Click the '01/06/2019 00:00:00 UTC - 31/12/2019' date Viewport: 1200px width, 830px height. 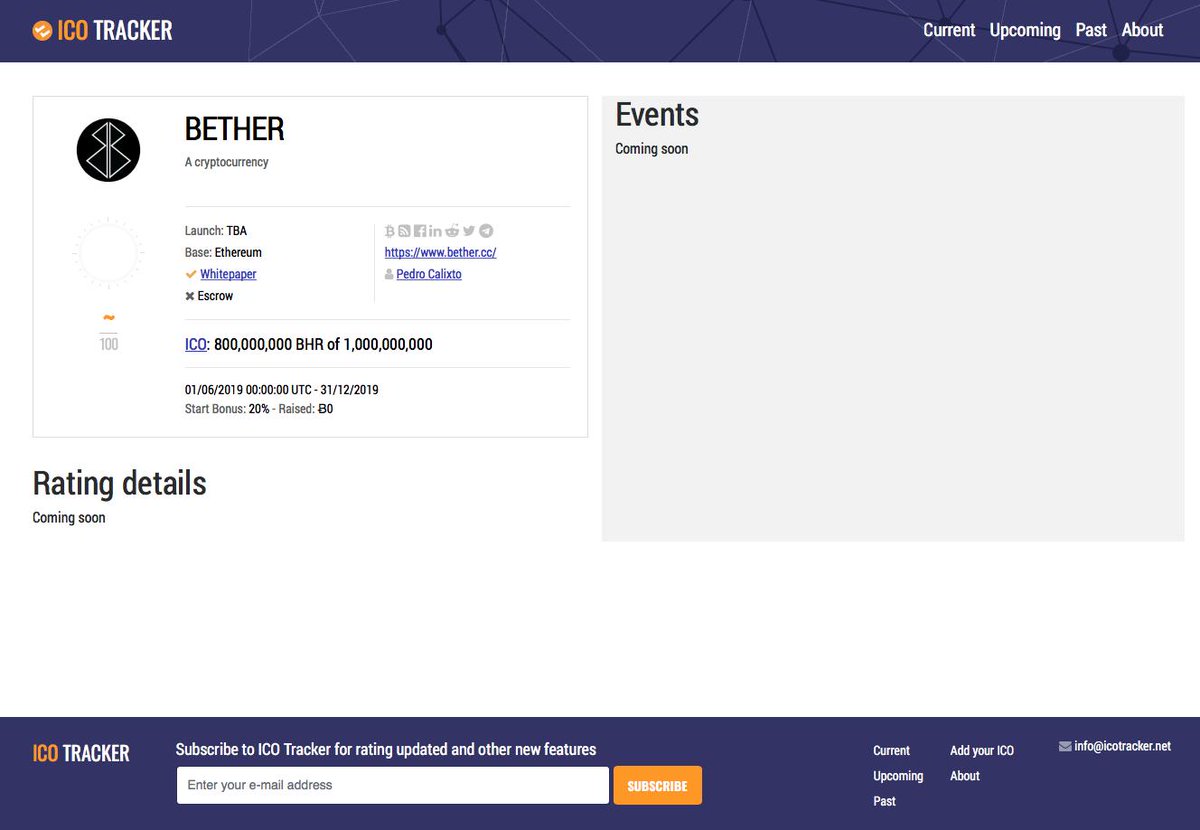coord(282,390)
